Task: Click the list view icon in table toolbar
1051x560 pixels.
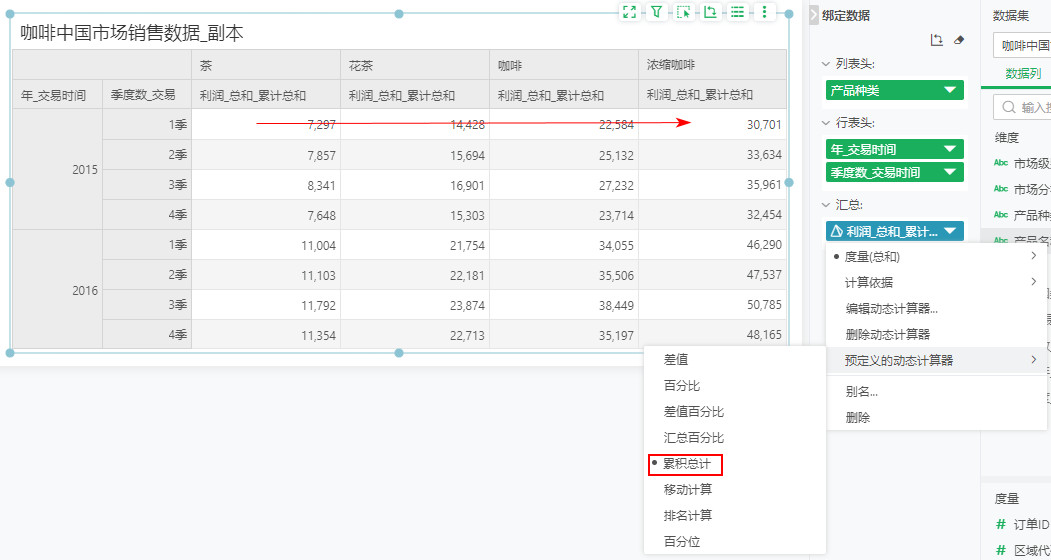Action: 737,12
